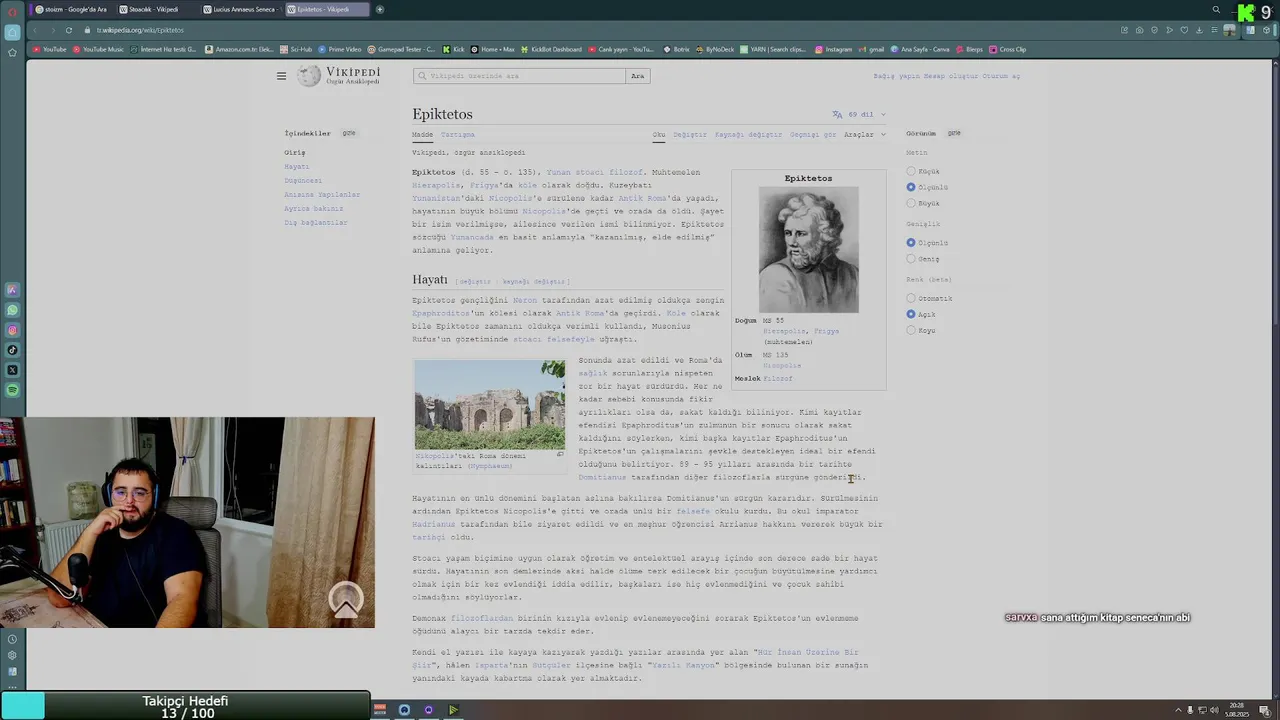Image resolution: width=1280 pixels, height=720 pixels.
Task: Open the Opera menu logo icon
Action: tap(12, 11)
